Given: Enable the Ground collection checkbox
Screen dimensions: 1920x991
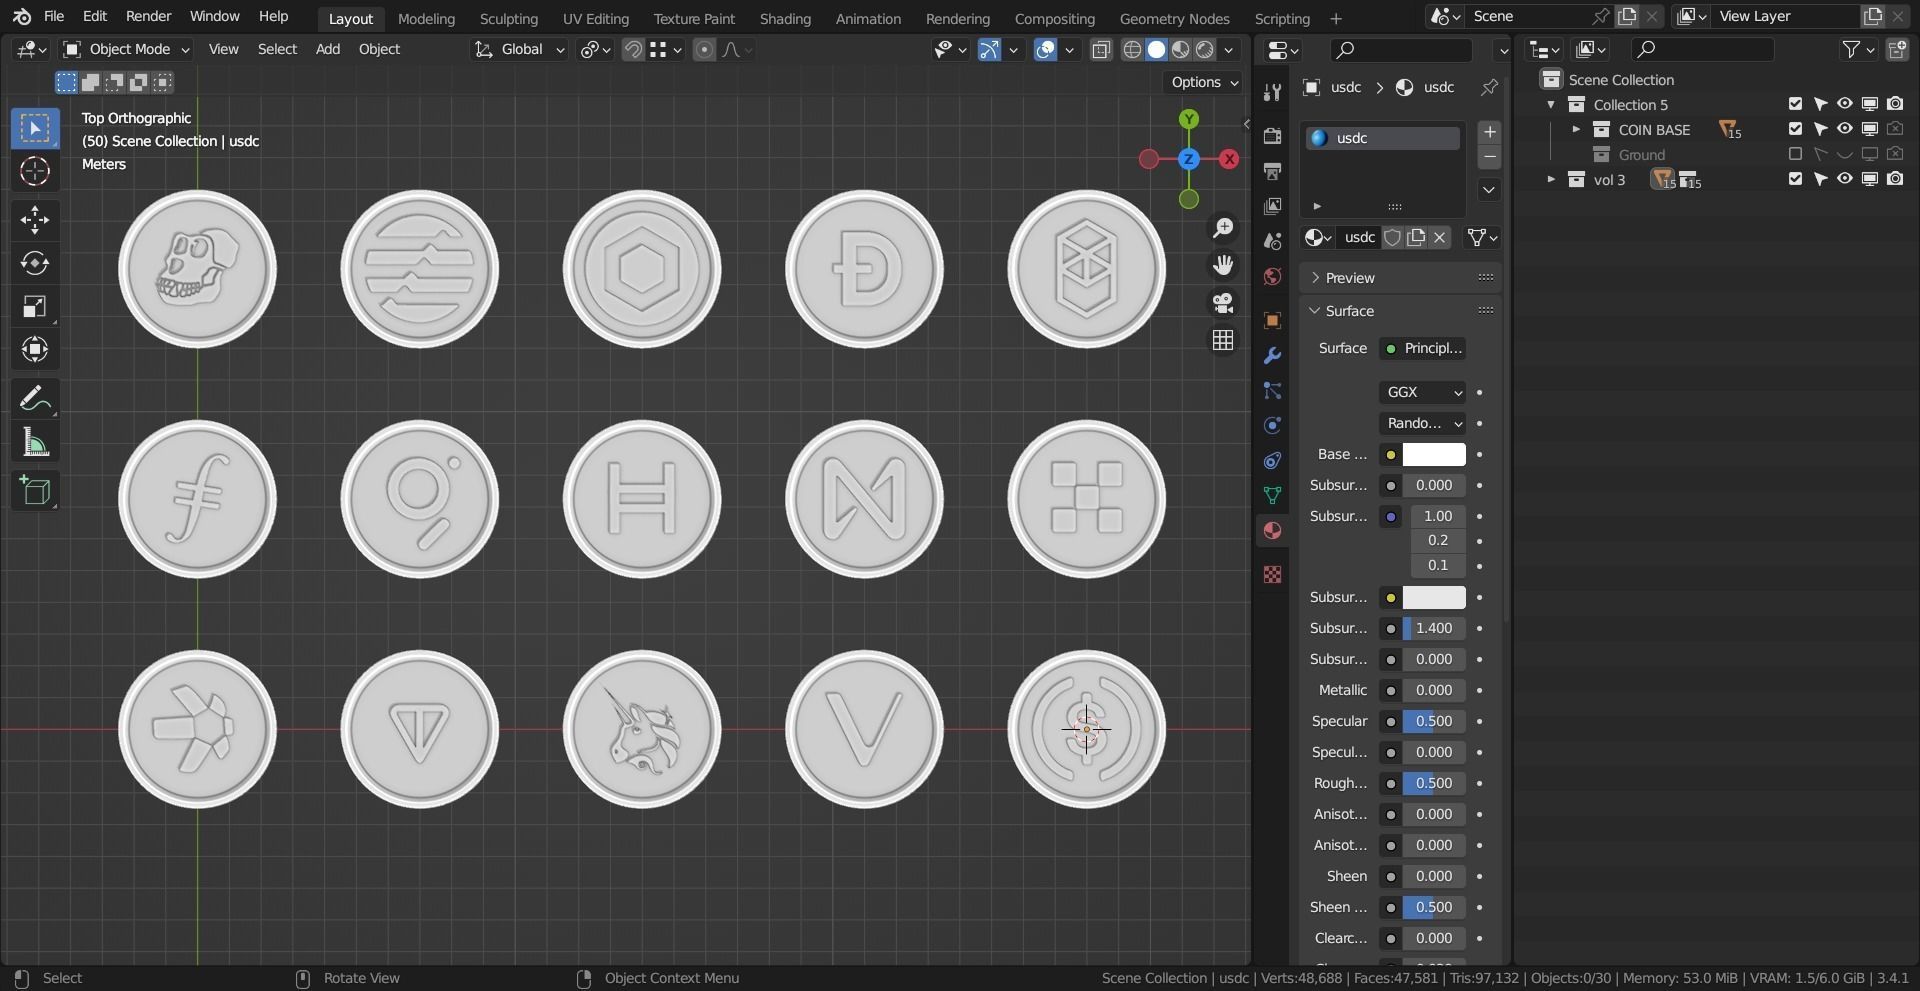Looking at the screenshot, I should tap(1795, 154).
